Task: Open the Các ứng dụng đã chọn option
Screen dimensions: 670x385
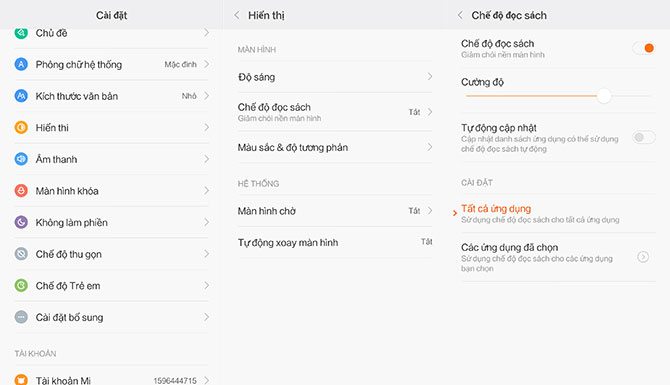Action: 558,257
